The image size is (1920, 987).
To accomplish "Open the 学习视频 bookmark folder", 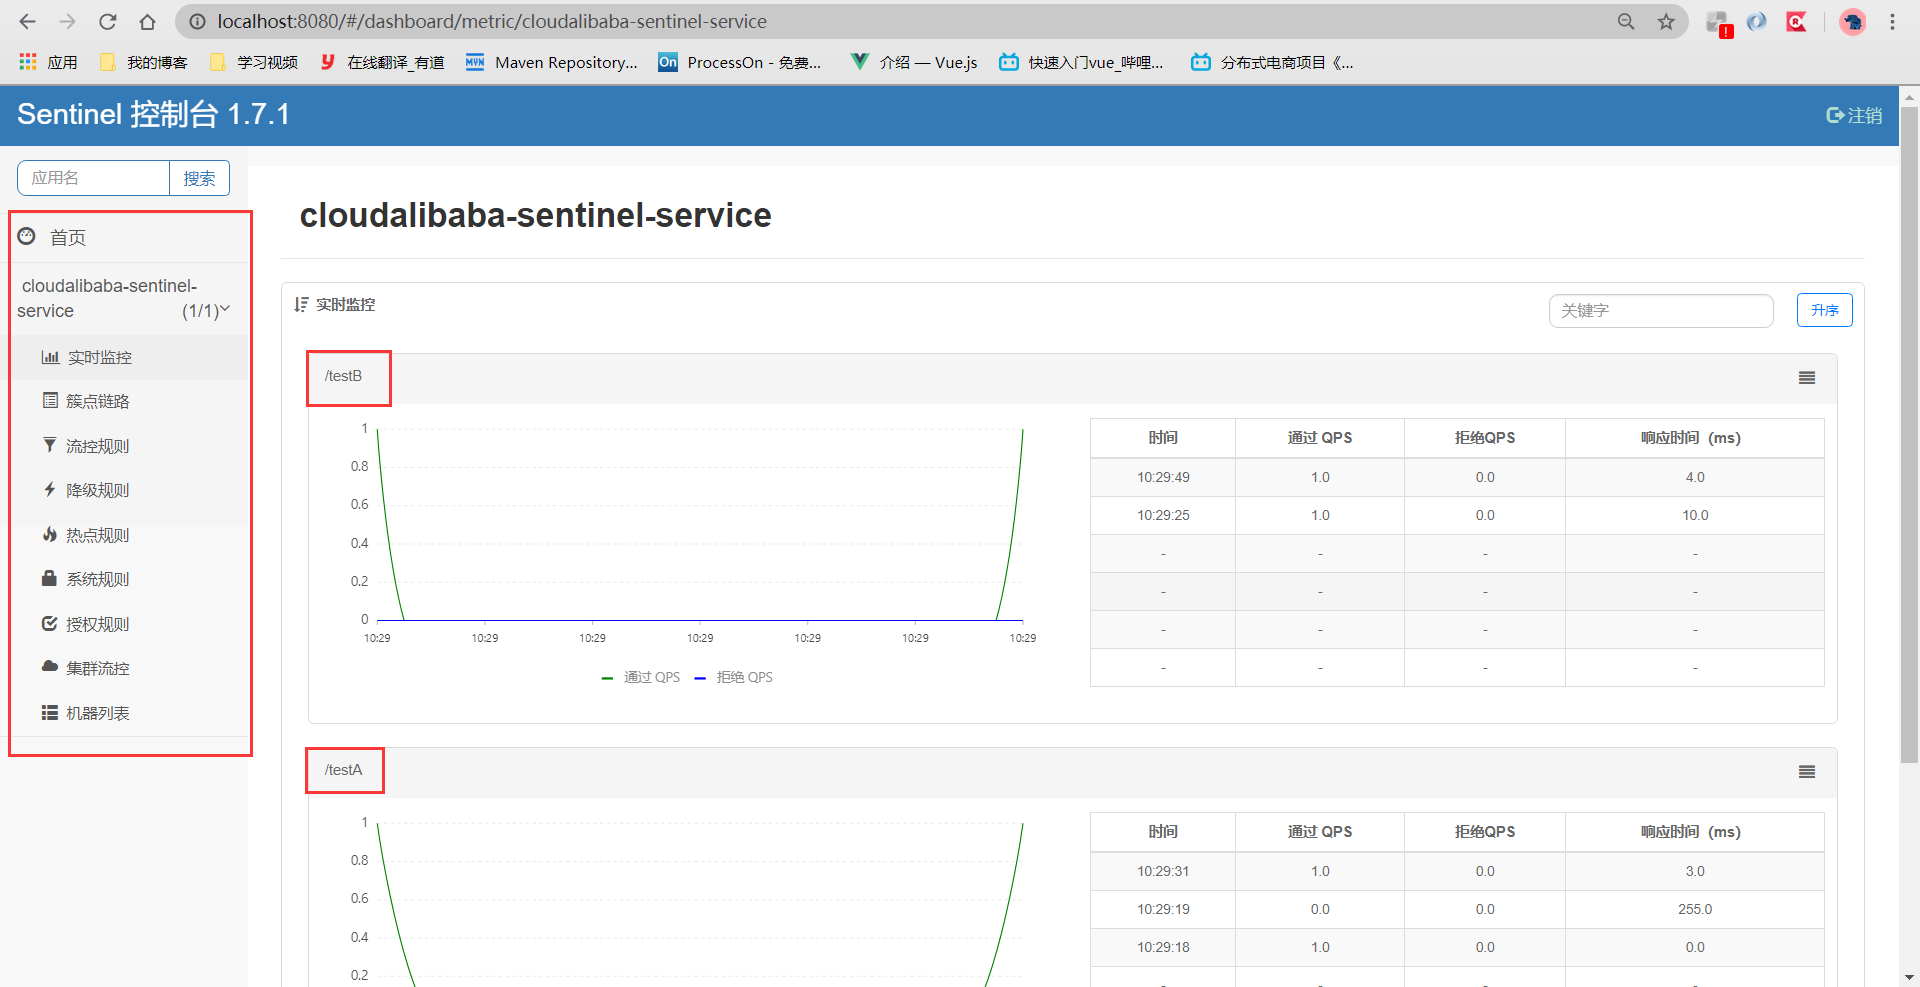I will (253, 62).
